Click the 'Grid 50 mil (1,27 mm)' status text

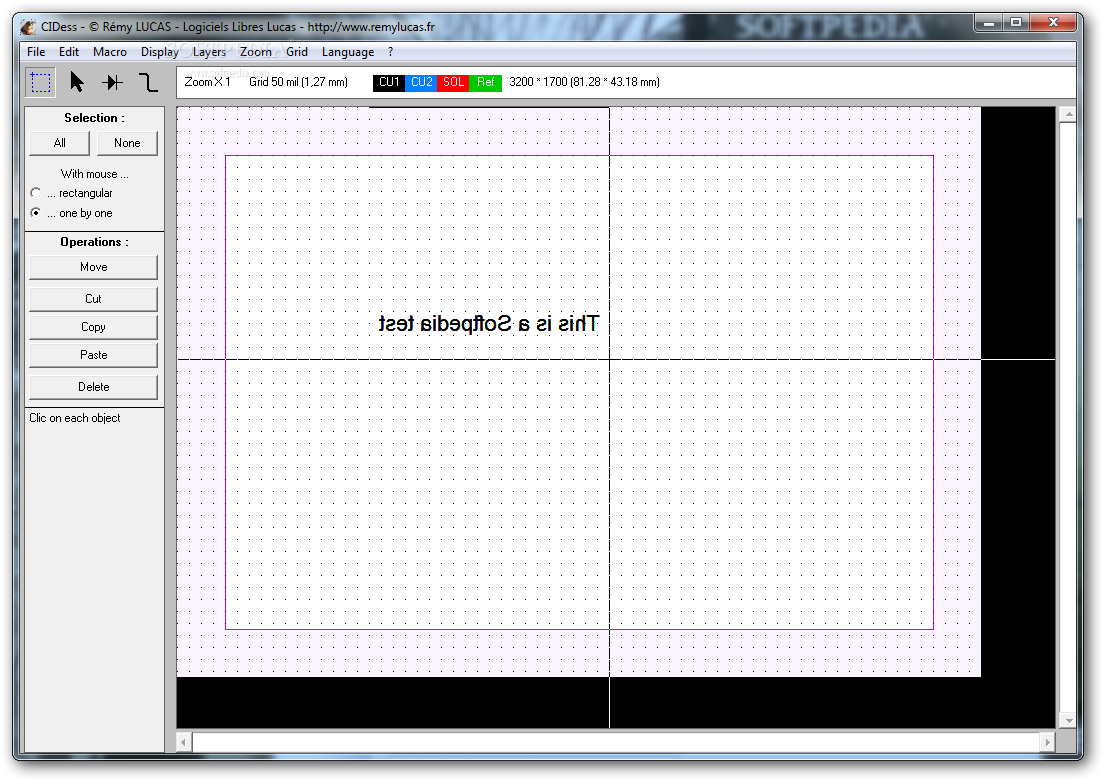coord(299,82)
